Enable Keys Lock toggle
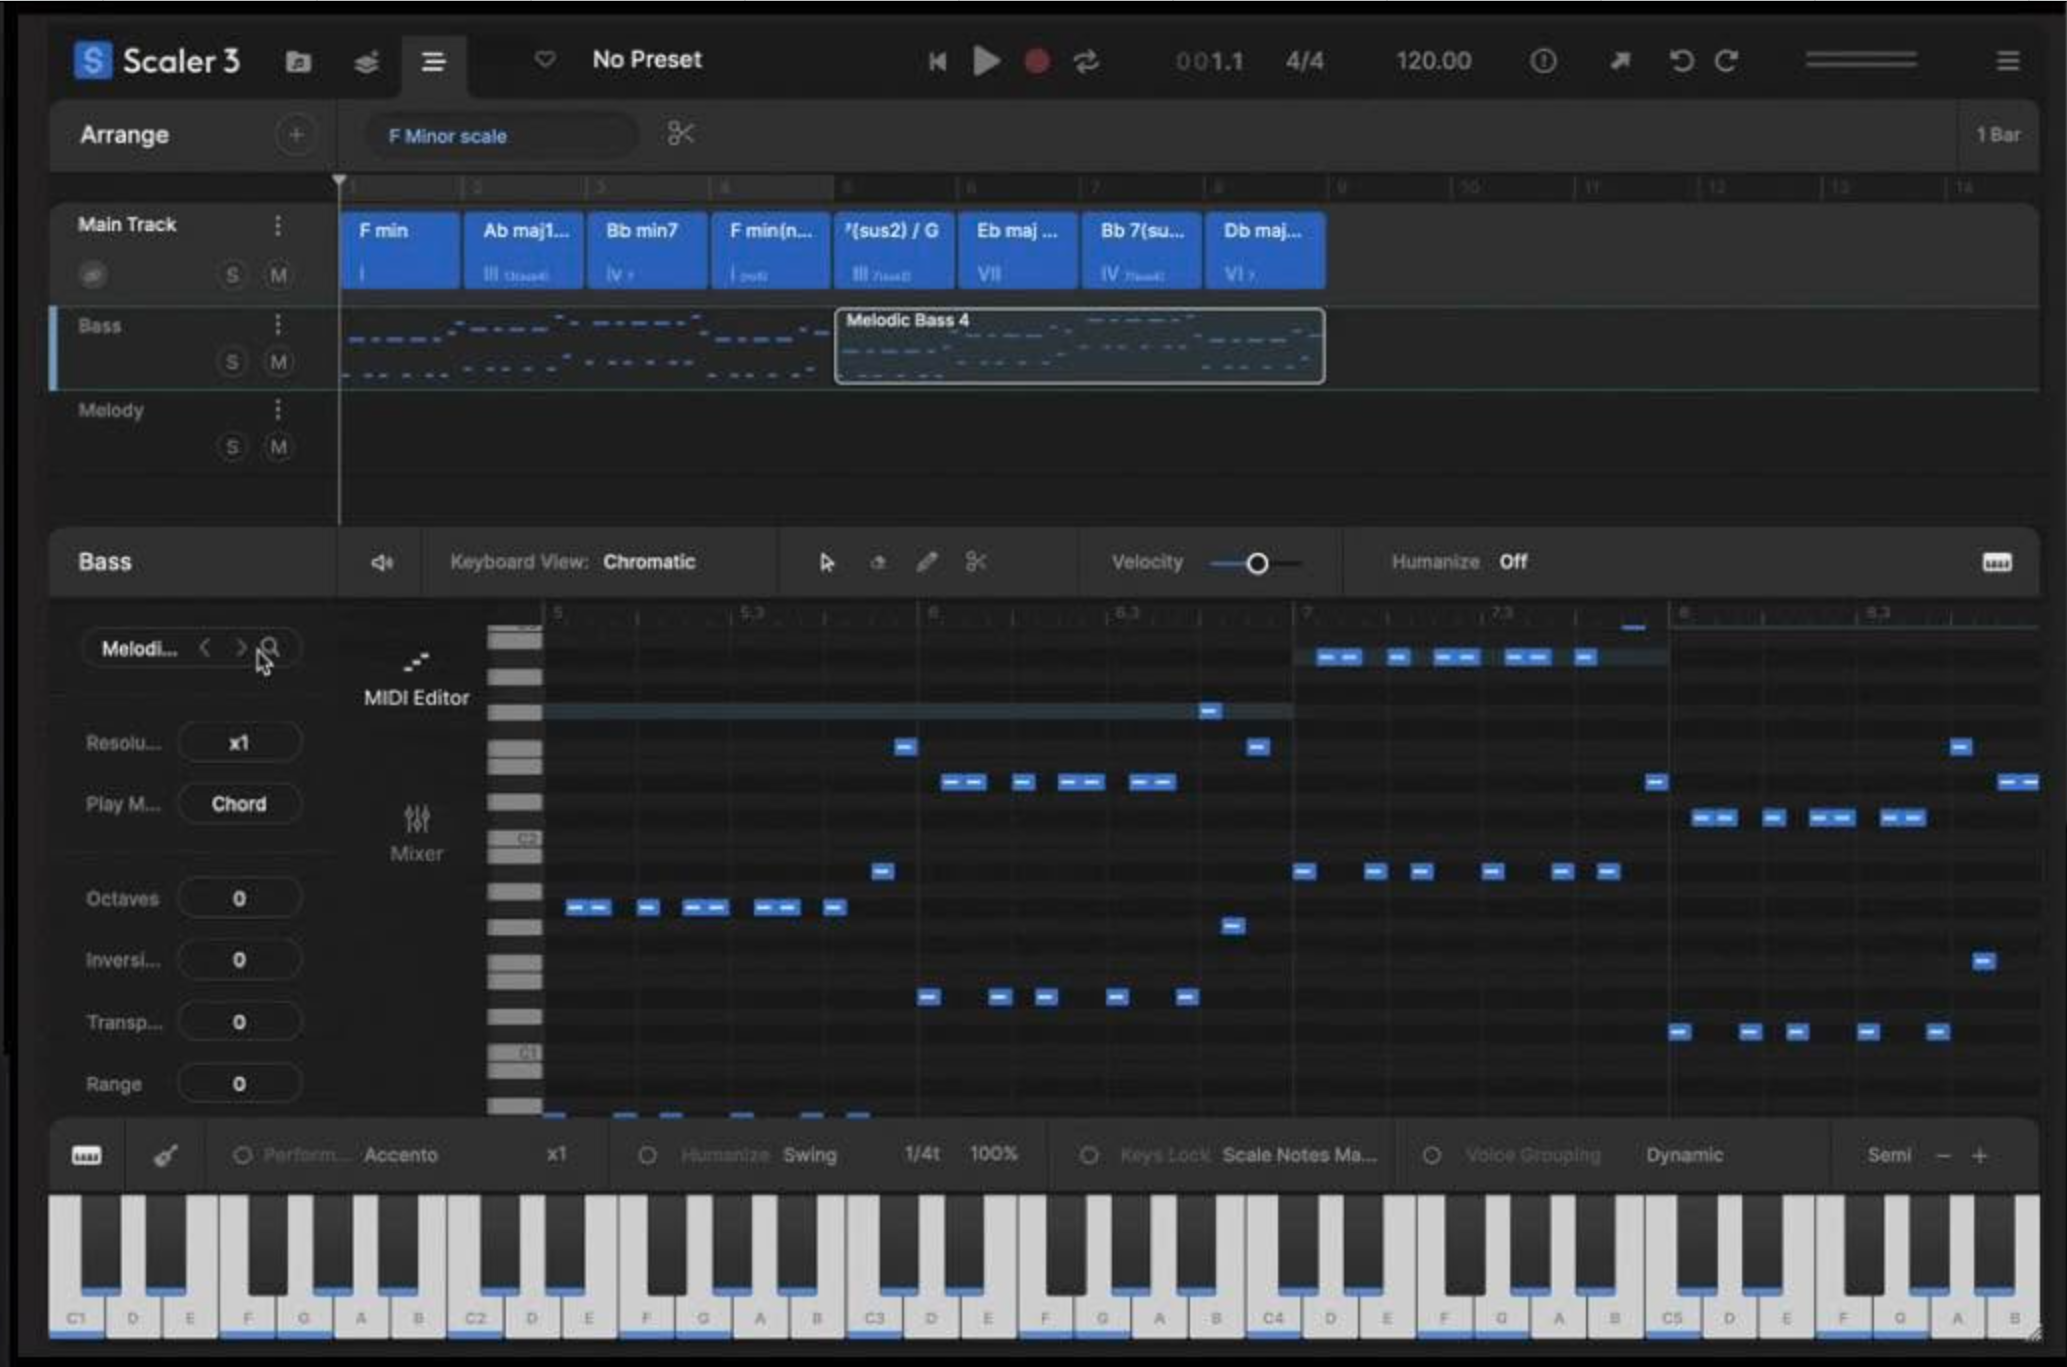Screen dimensions: 2067x1367 1089,1156
